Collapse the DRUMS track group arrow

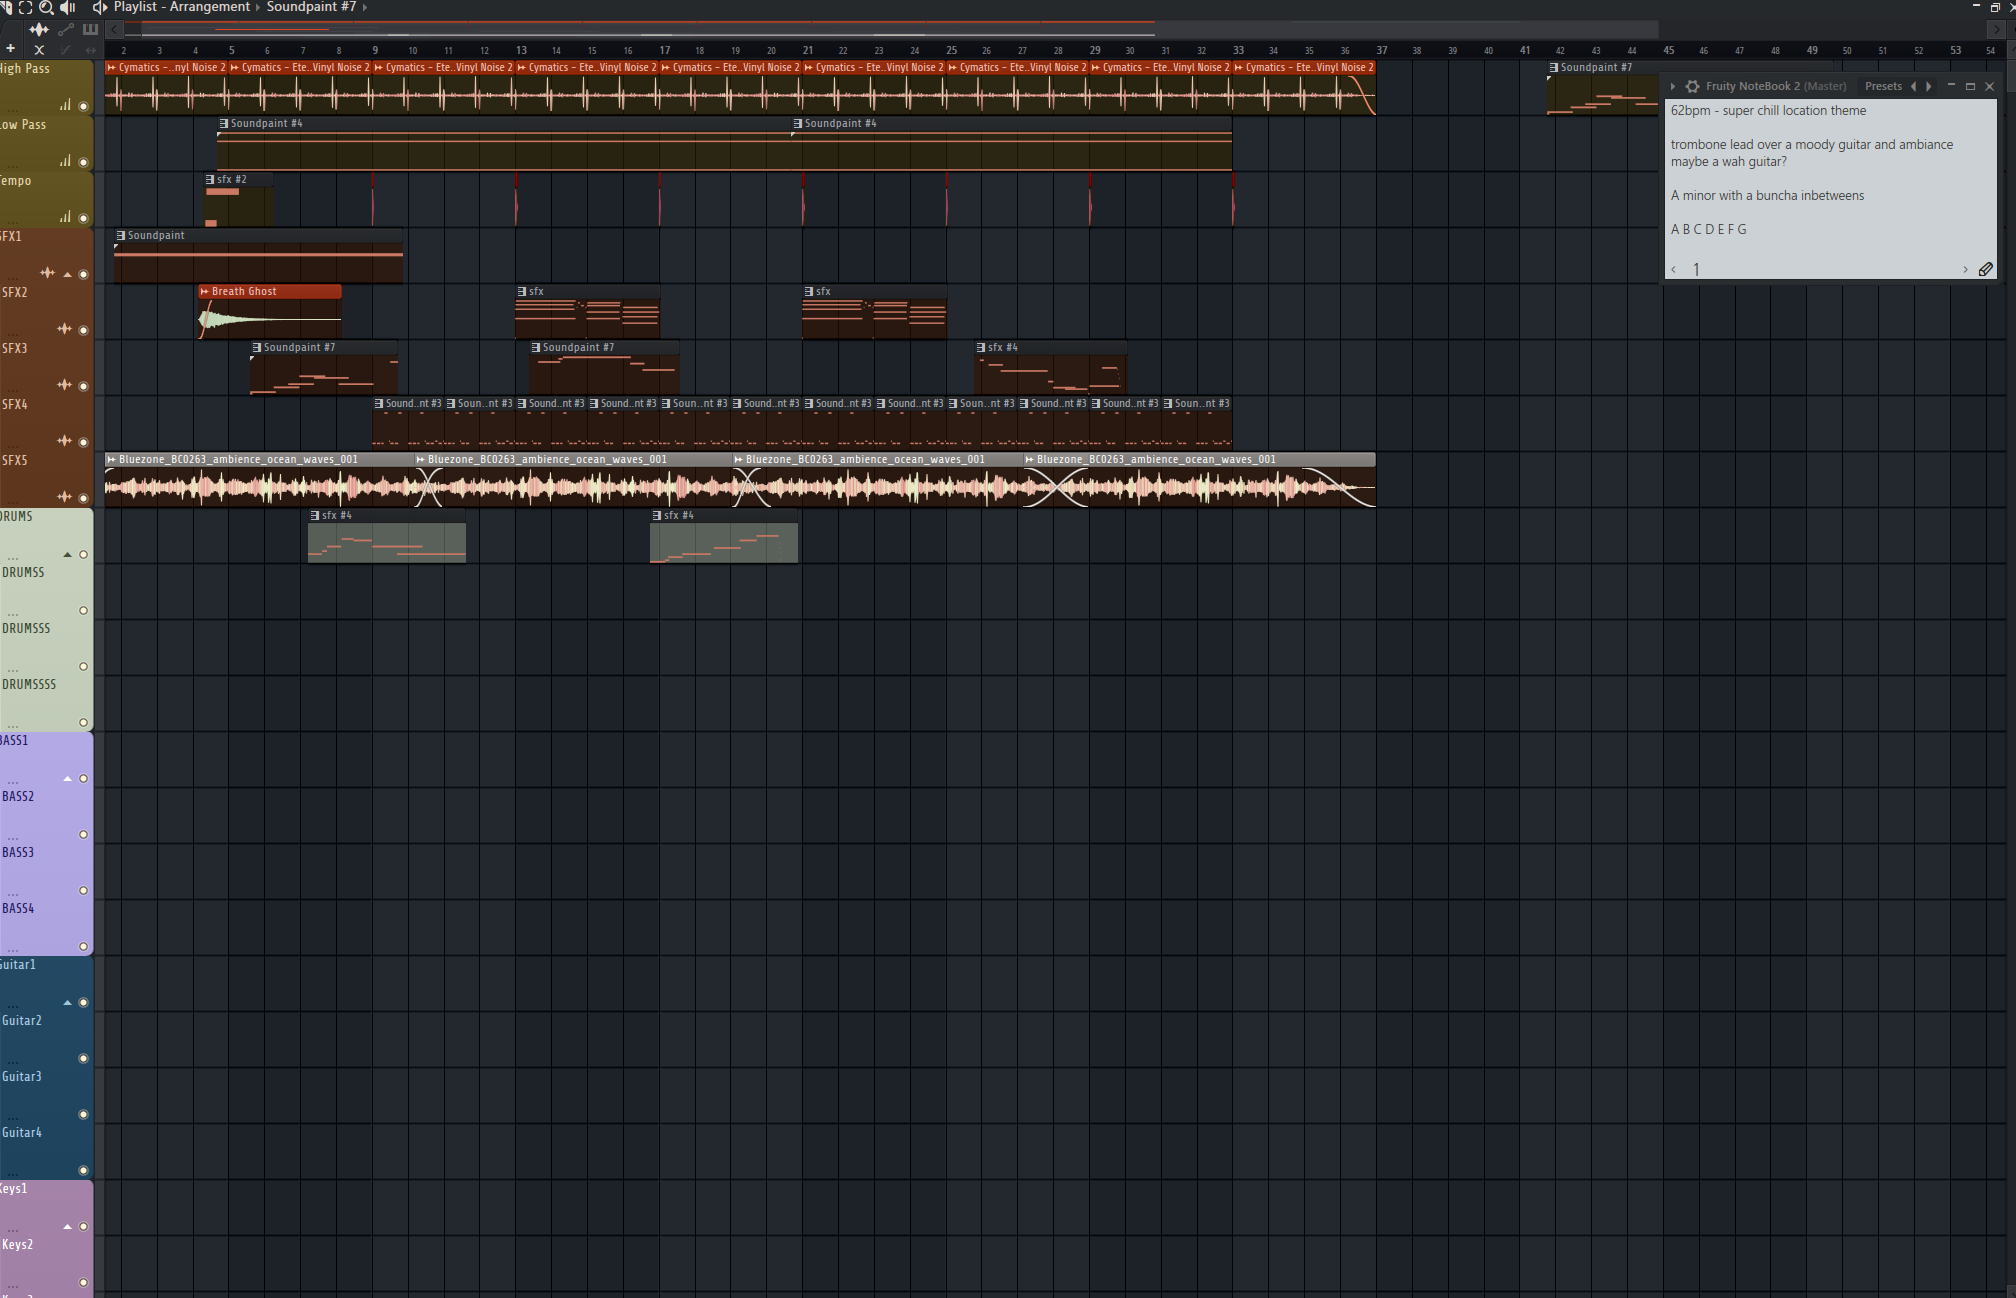tap(67, 554)
